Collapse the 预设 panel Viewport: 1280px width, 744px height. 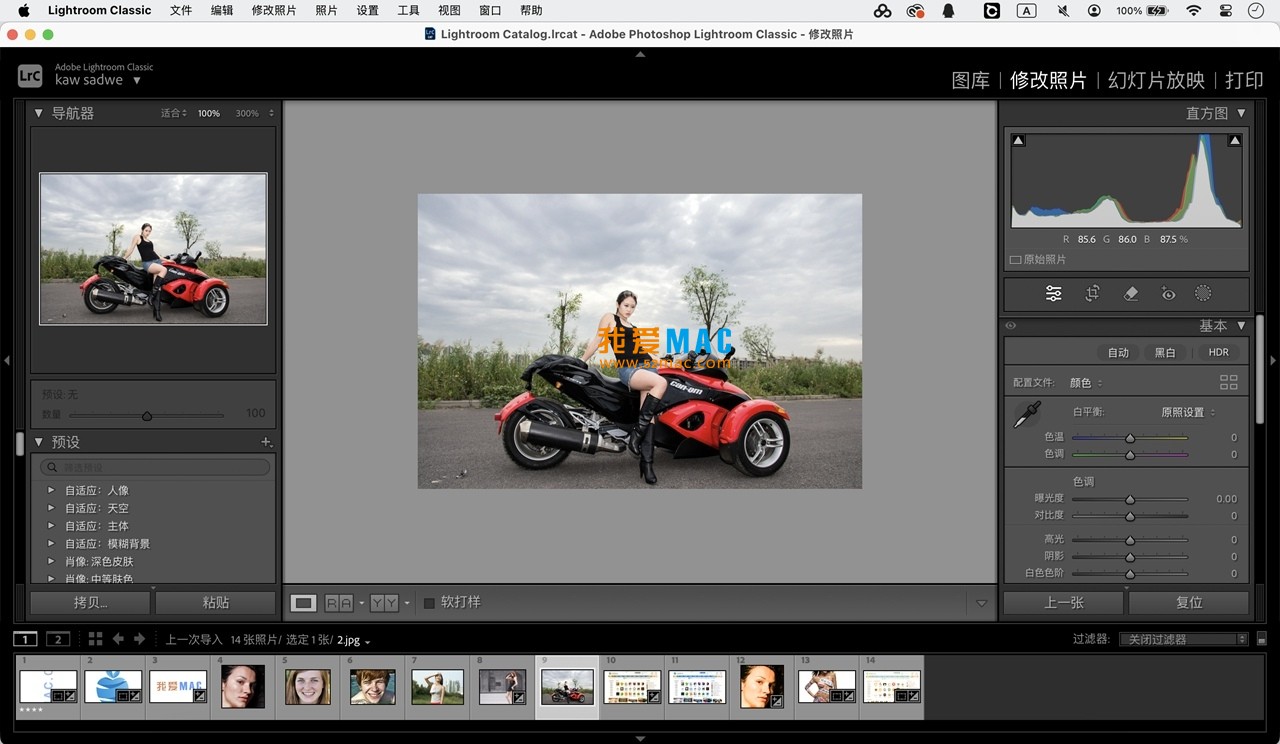39,442
